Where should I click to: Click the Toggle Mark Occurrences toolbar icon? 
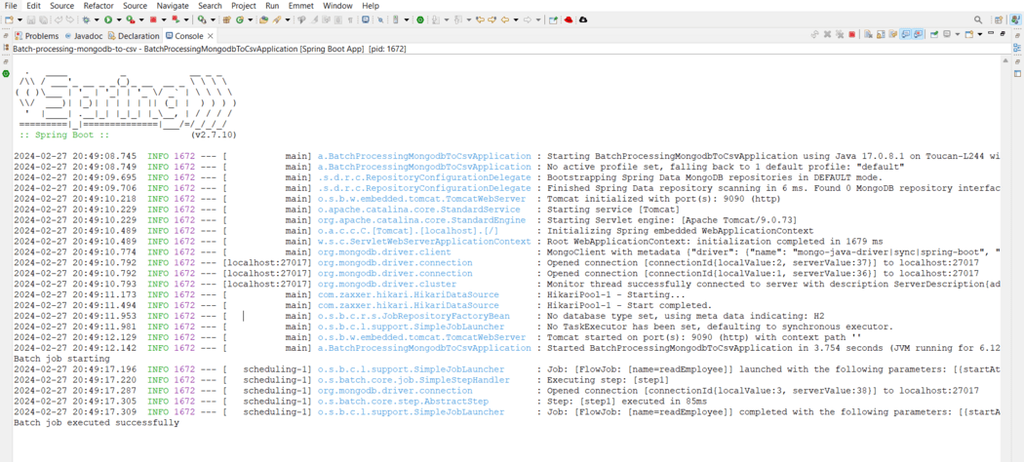tap(314, 20)
